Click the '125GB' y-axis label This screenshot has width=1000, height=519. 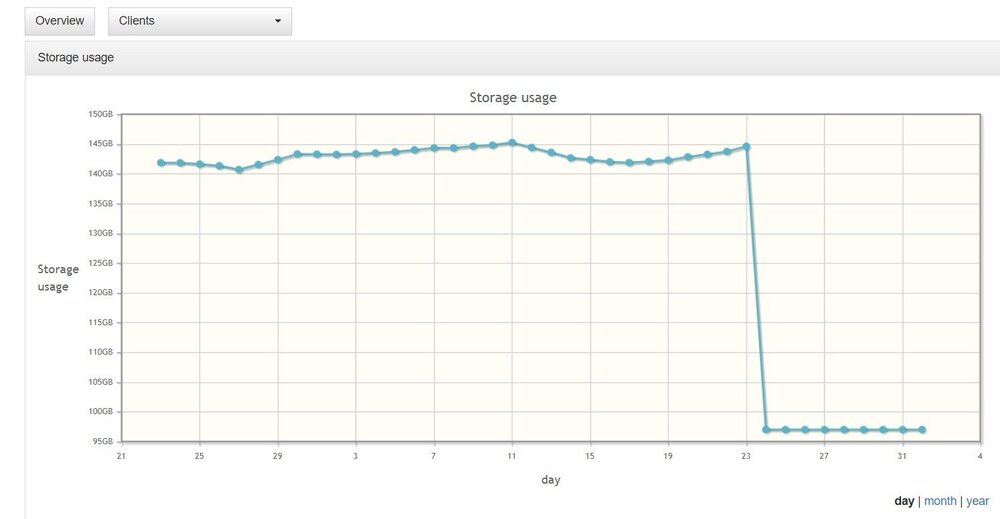[x=100, y=263]
